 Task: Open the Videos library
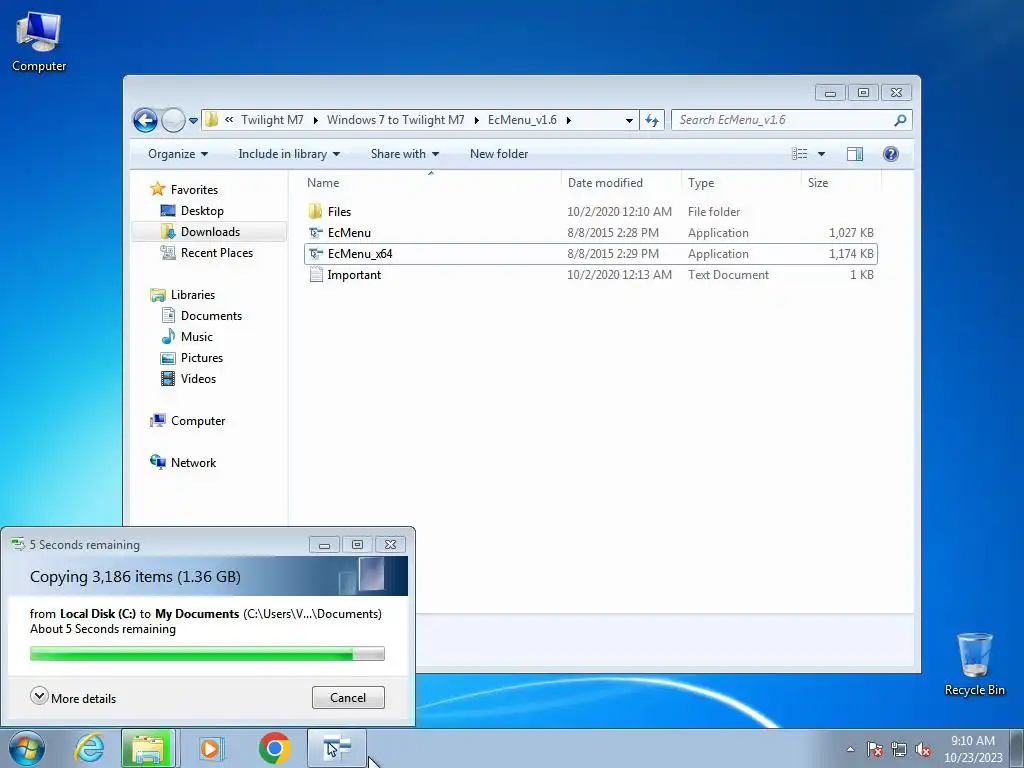198,379
